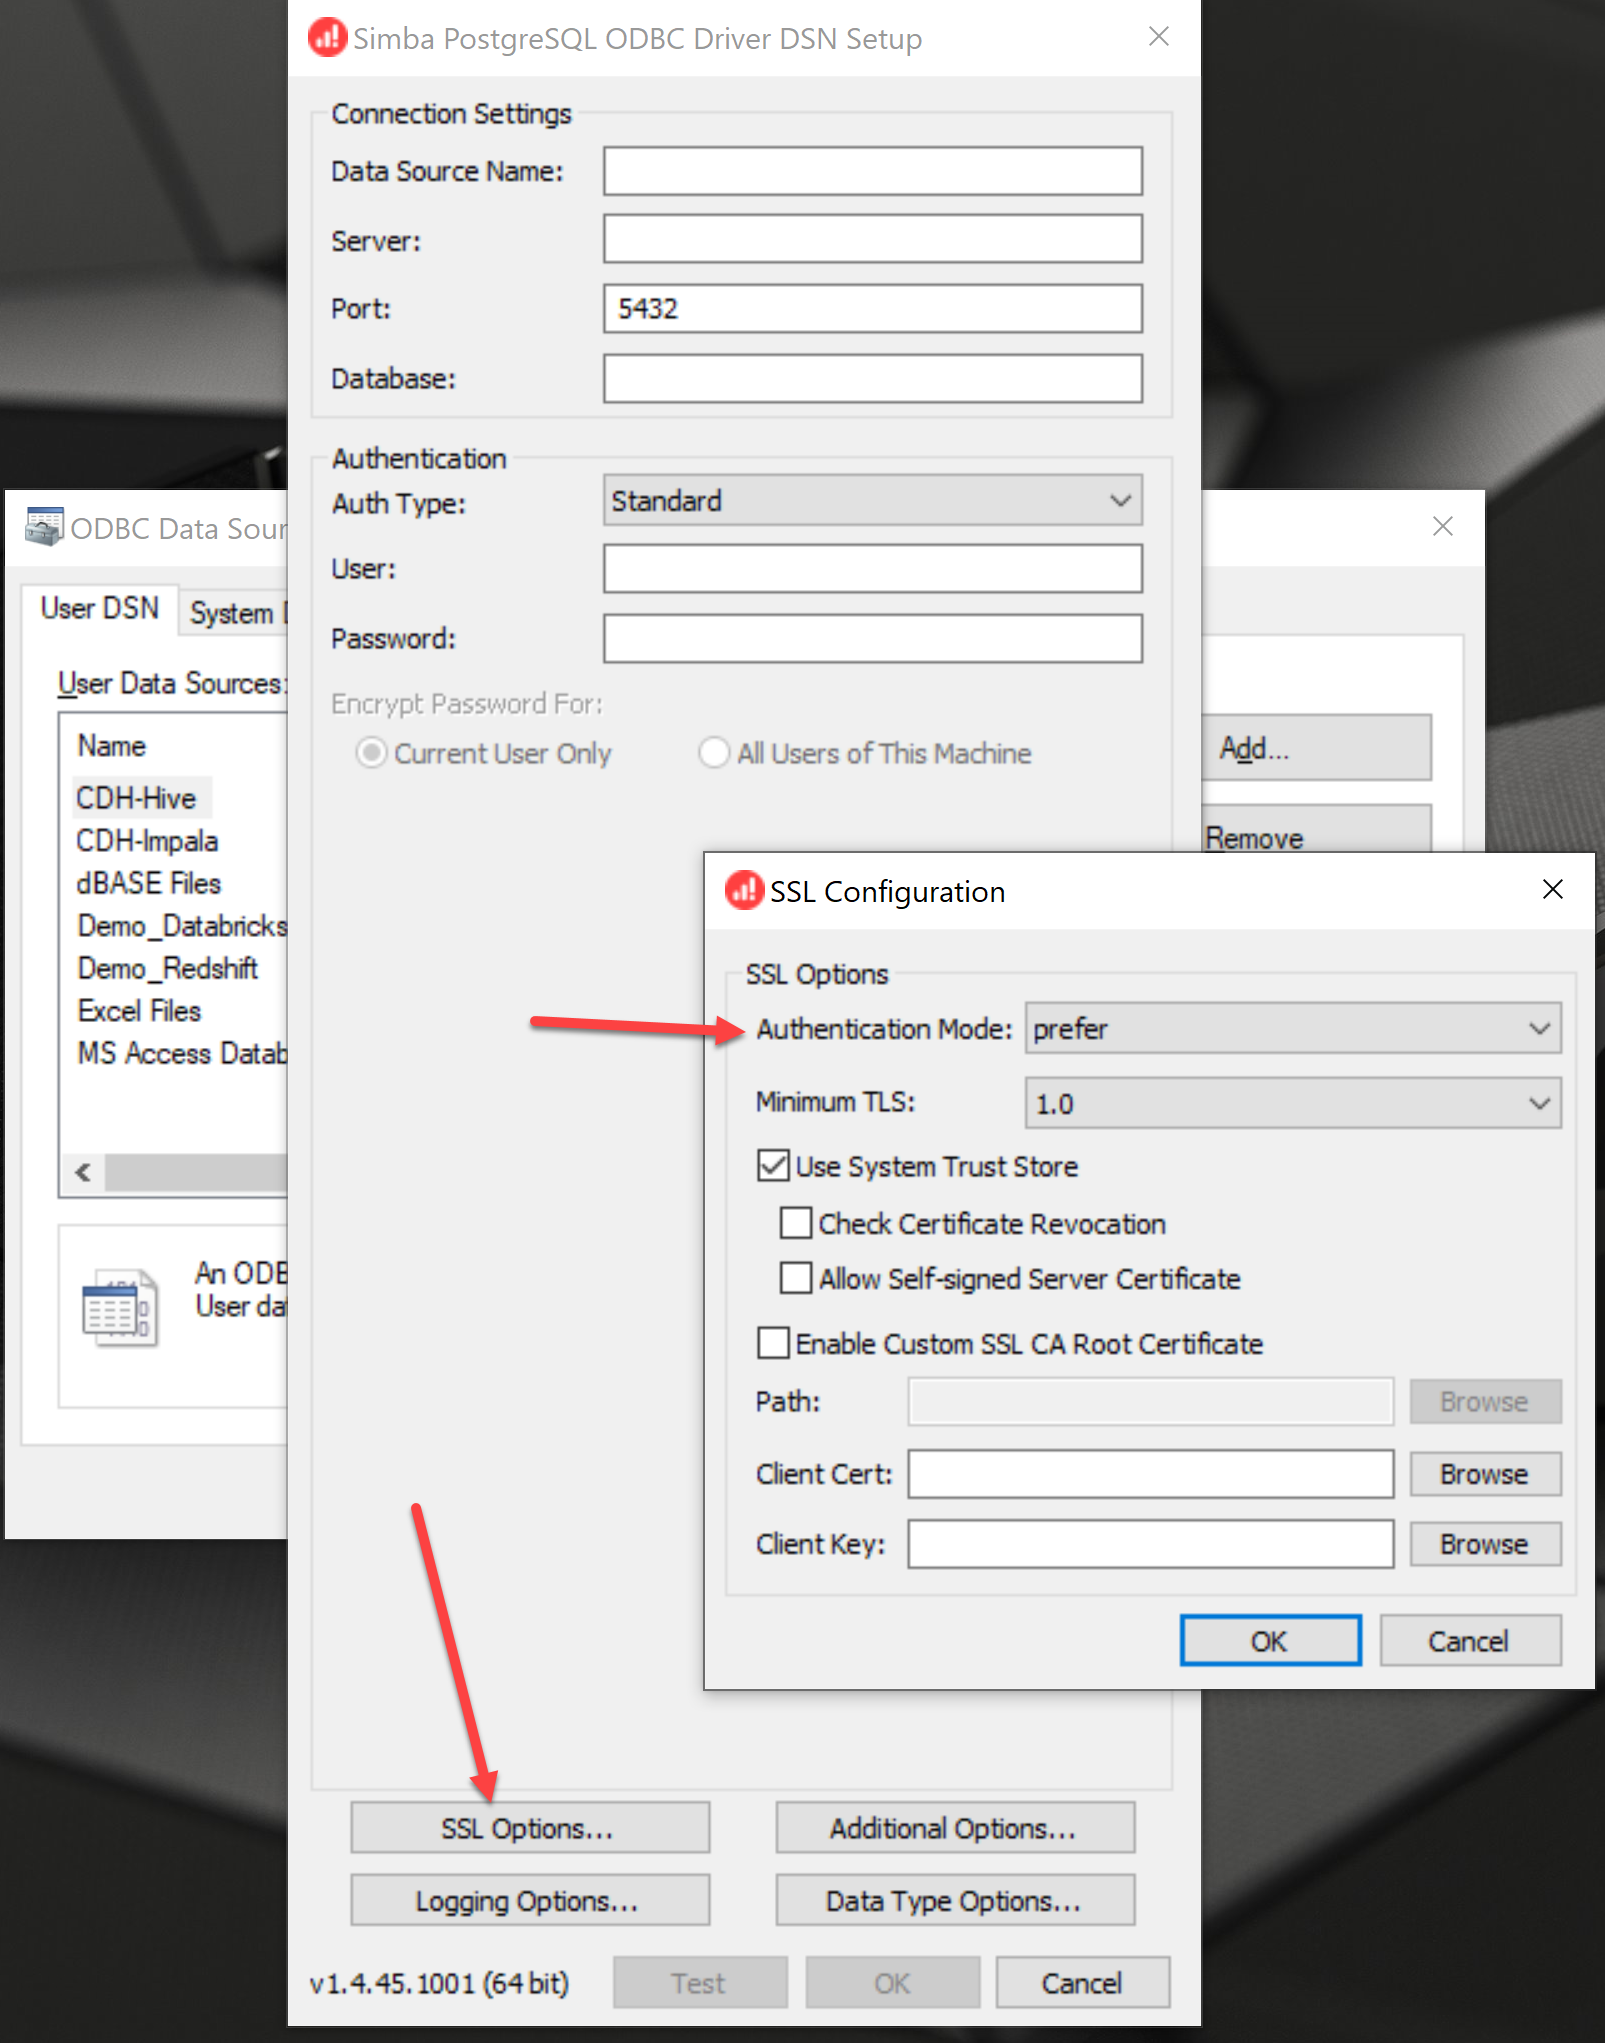
Task: Toggle Use System Trust Store checkbox
Action: tap(773, 1165)
